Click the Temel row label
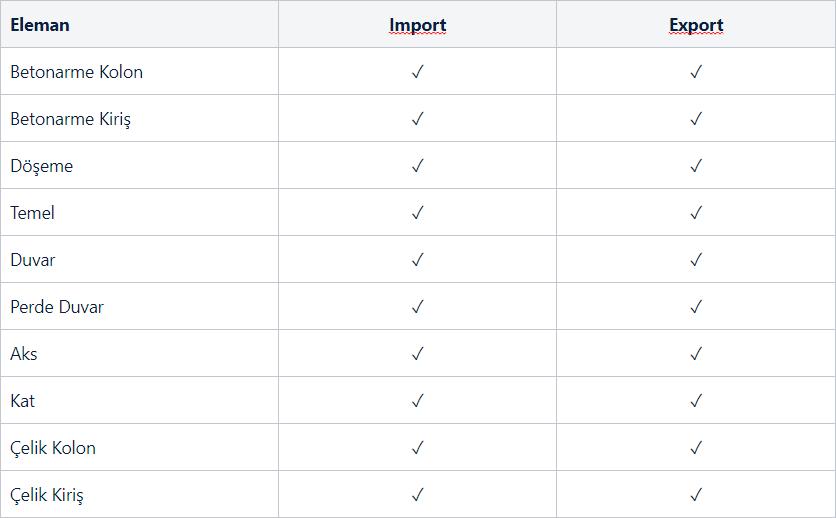Image resolution: width=836 pixels, height=518 pixels. (x=33, y=213)
